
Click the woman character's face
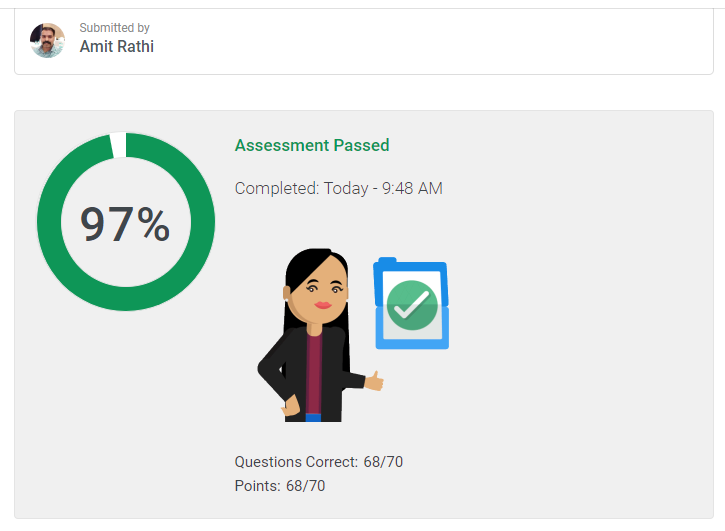[x=321, y=294]
